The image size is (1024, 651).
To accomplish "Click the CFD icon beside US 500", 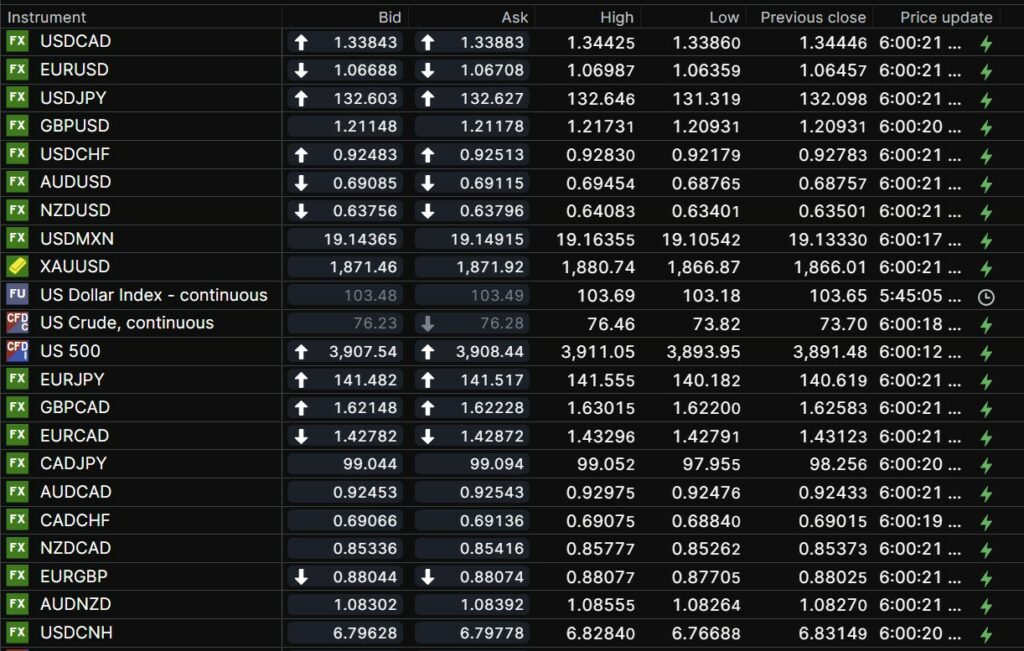I will click(17, 351).
